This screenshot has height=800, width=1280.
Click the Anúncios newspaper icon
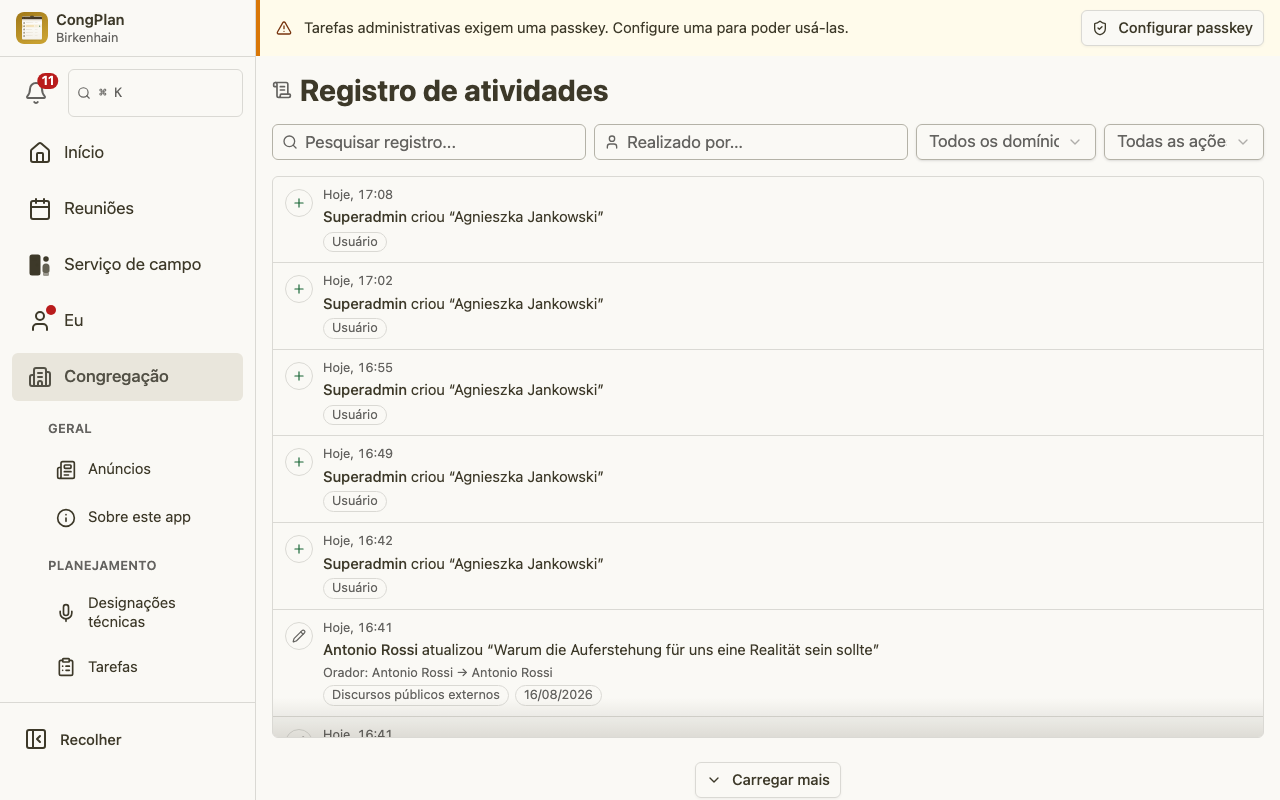[x=66, y=469]
